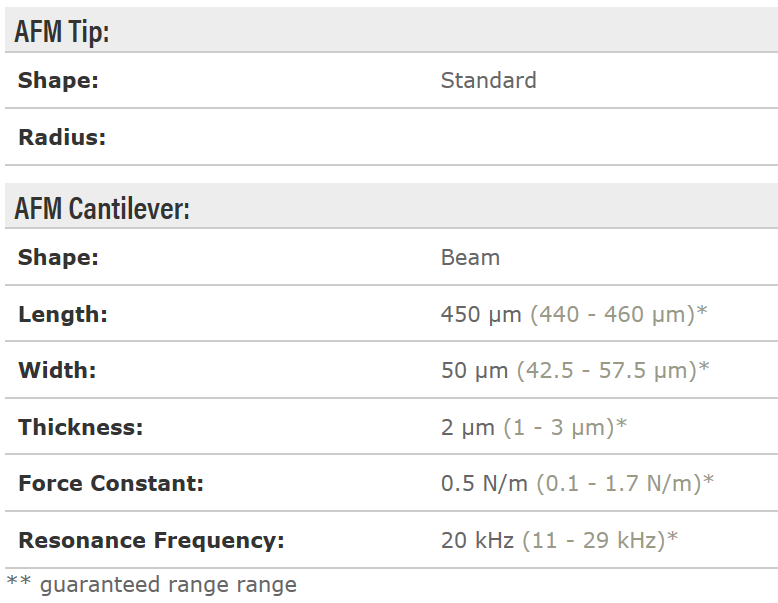This screenshot has height=603, width=778.
Task: Click the Resonance Frequency label
Action: tap(151, 541)
